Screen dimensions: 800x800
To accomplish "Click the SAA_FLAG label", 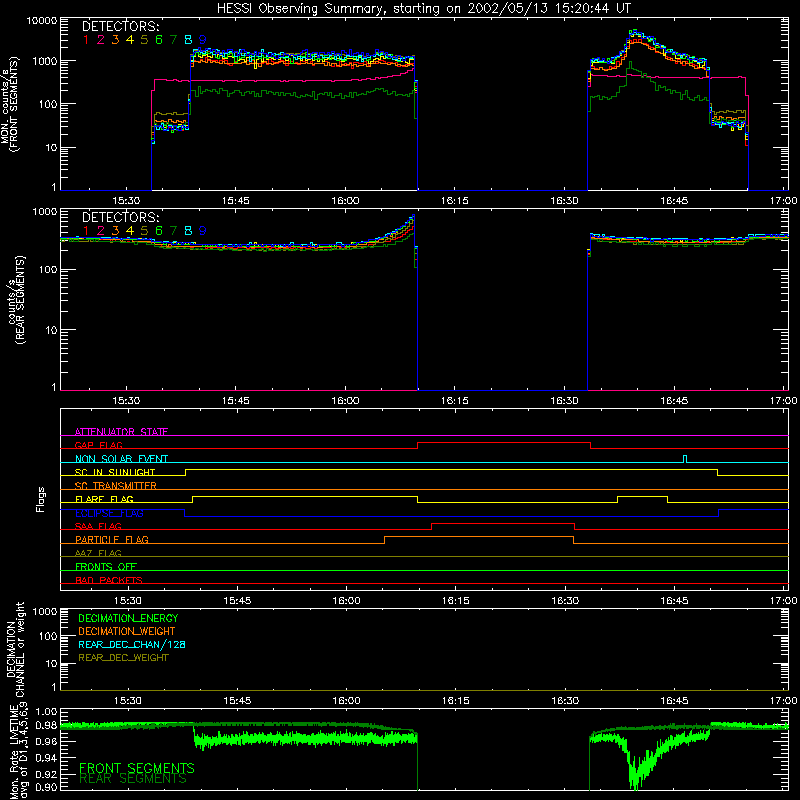I will (98, 526).
